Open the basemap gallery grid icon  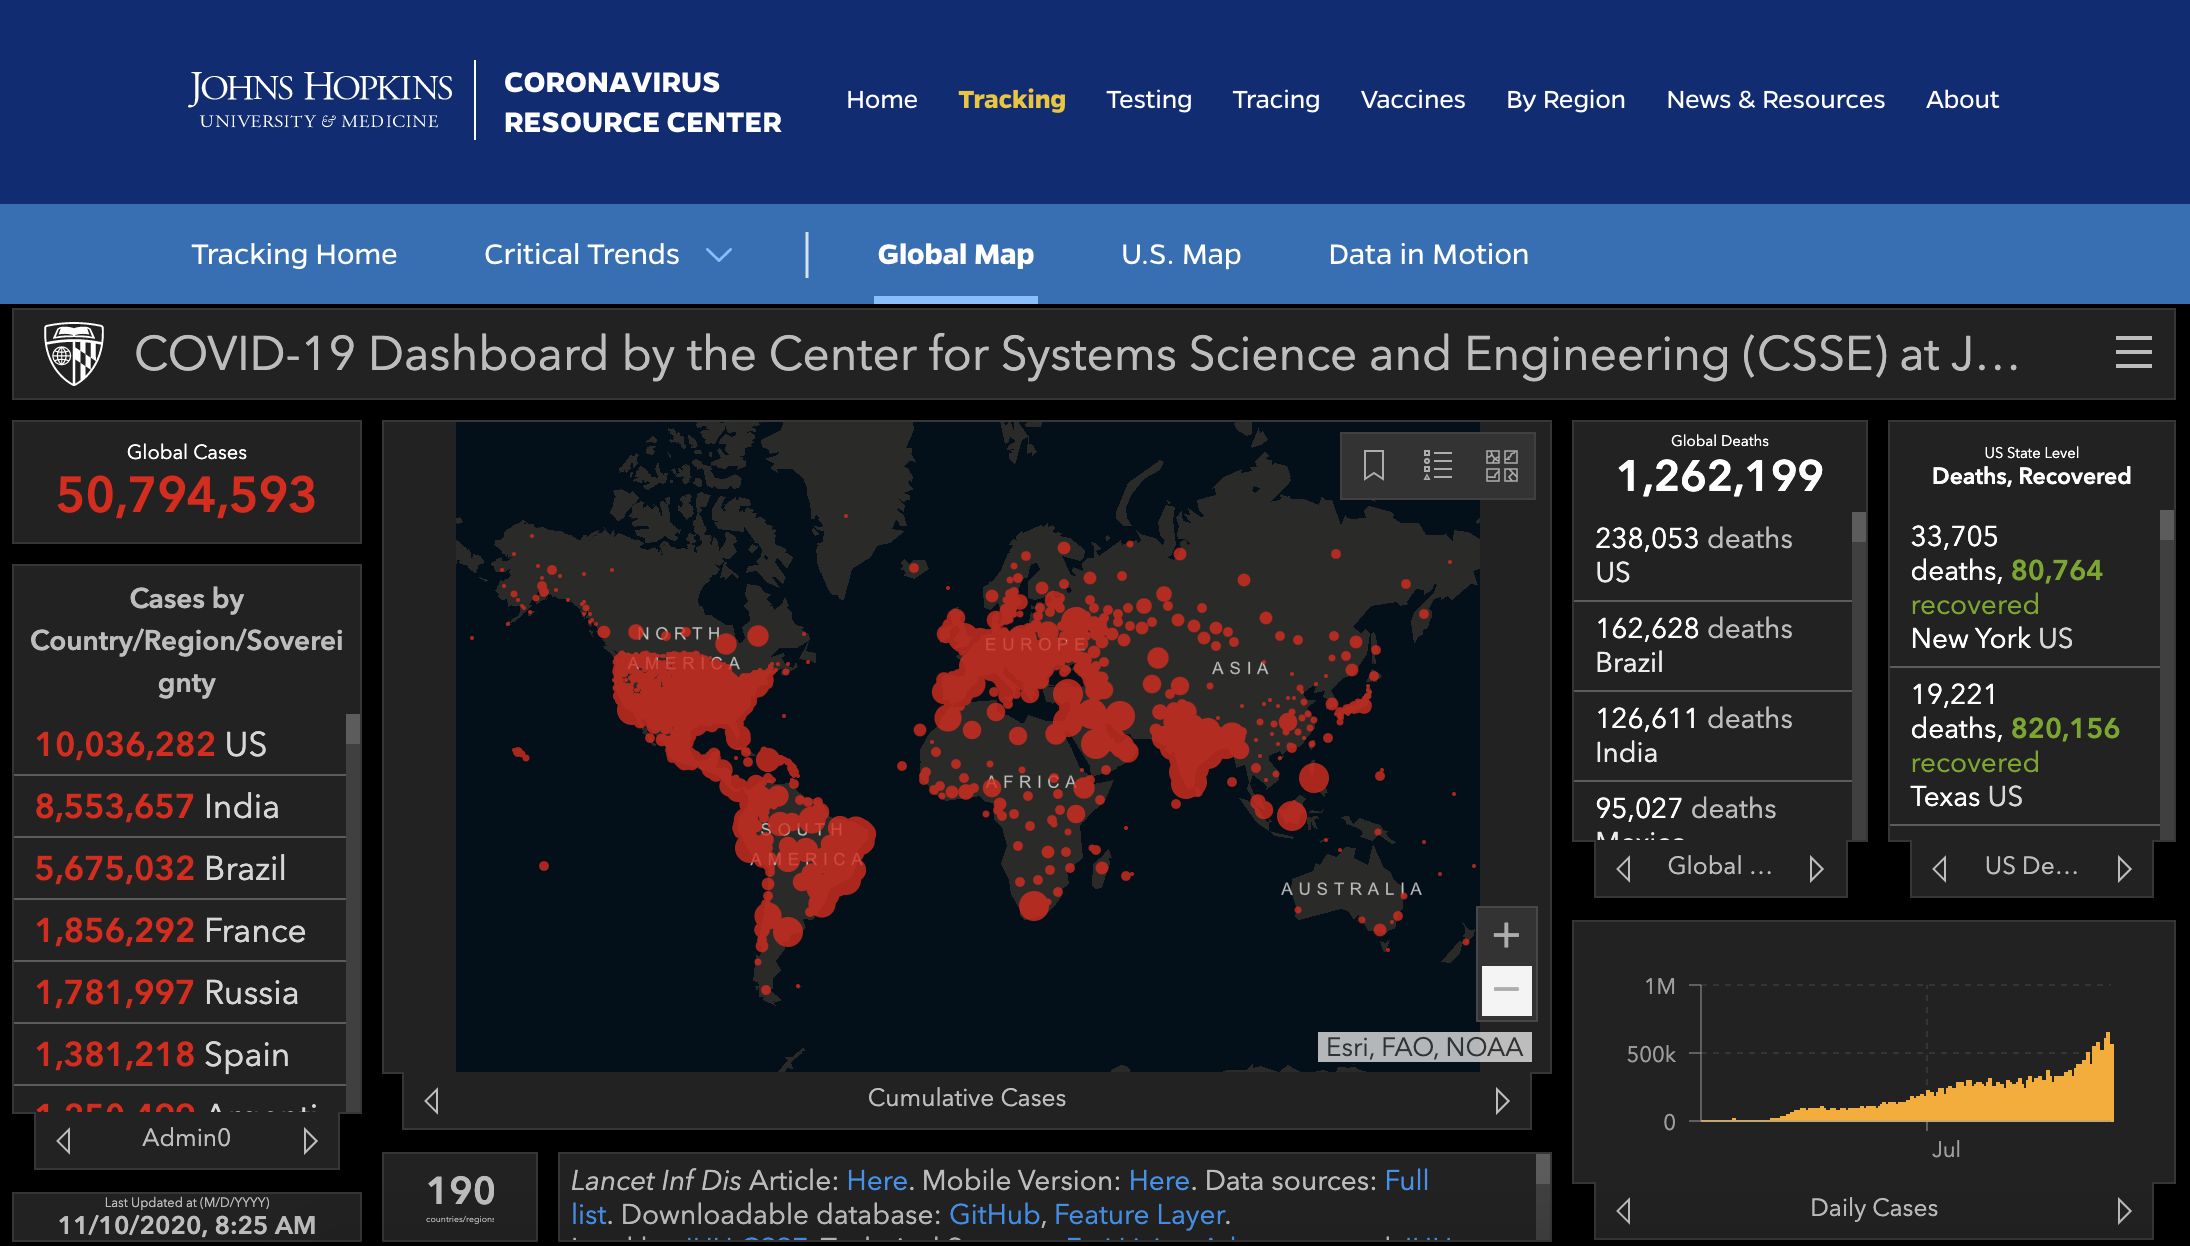tap(1501, 465)
